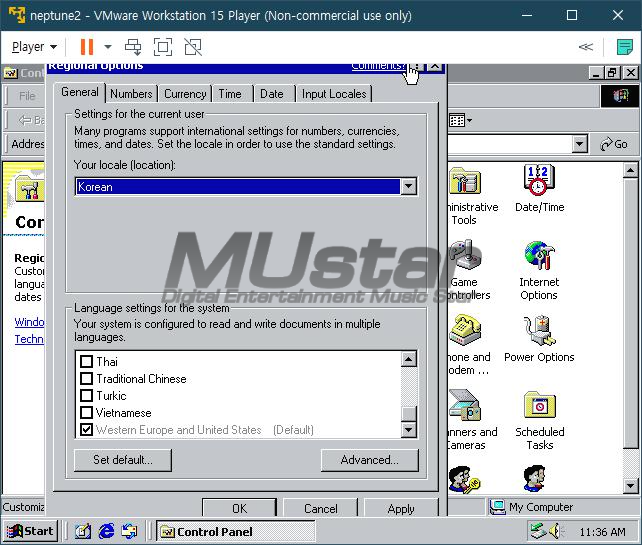Click the language list scrollbar thumb
This screenshot has width=642, height=545.
(x=409, y=414)
